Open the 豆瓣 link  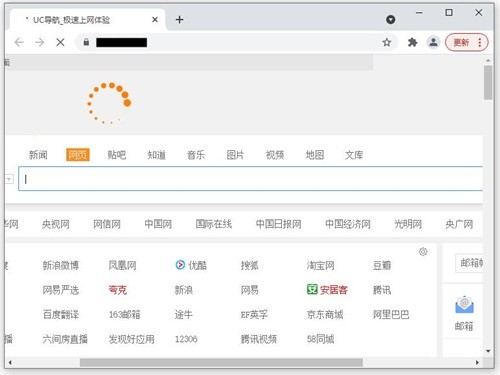(382, 265)
